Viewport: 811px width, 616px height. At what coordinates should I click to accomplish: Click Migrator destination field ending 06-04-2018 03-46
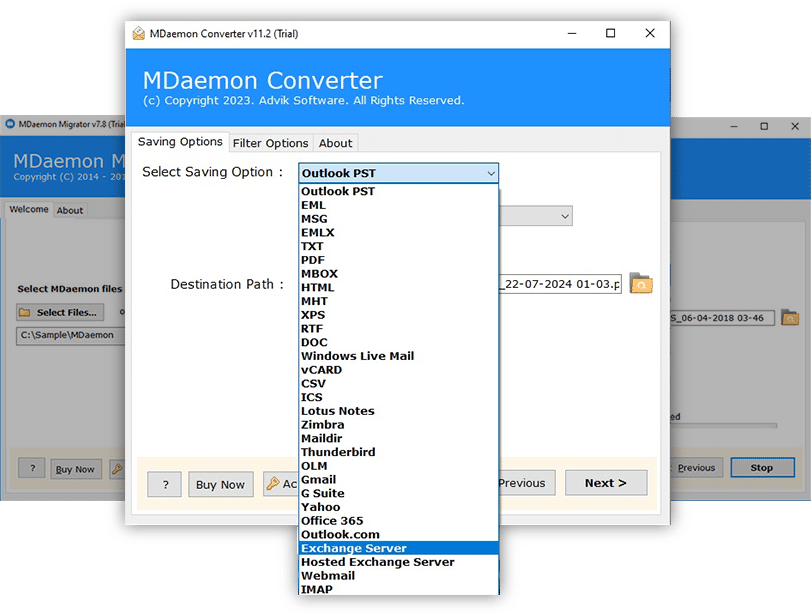(722, 318)
